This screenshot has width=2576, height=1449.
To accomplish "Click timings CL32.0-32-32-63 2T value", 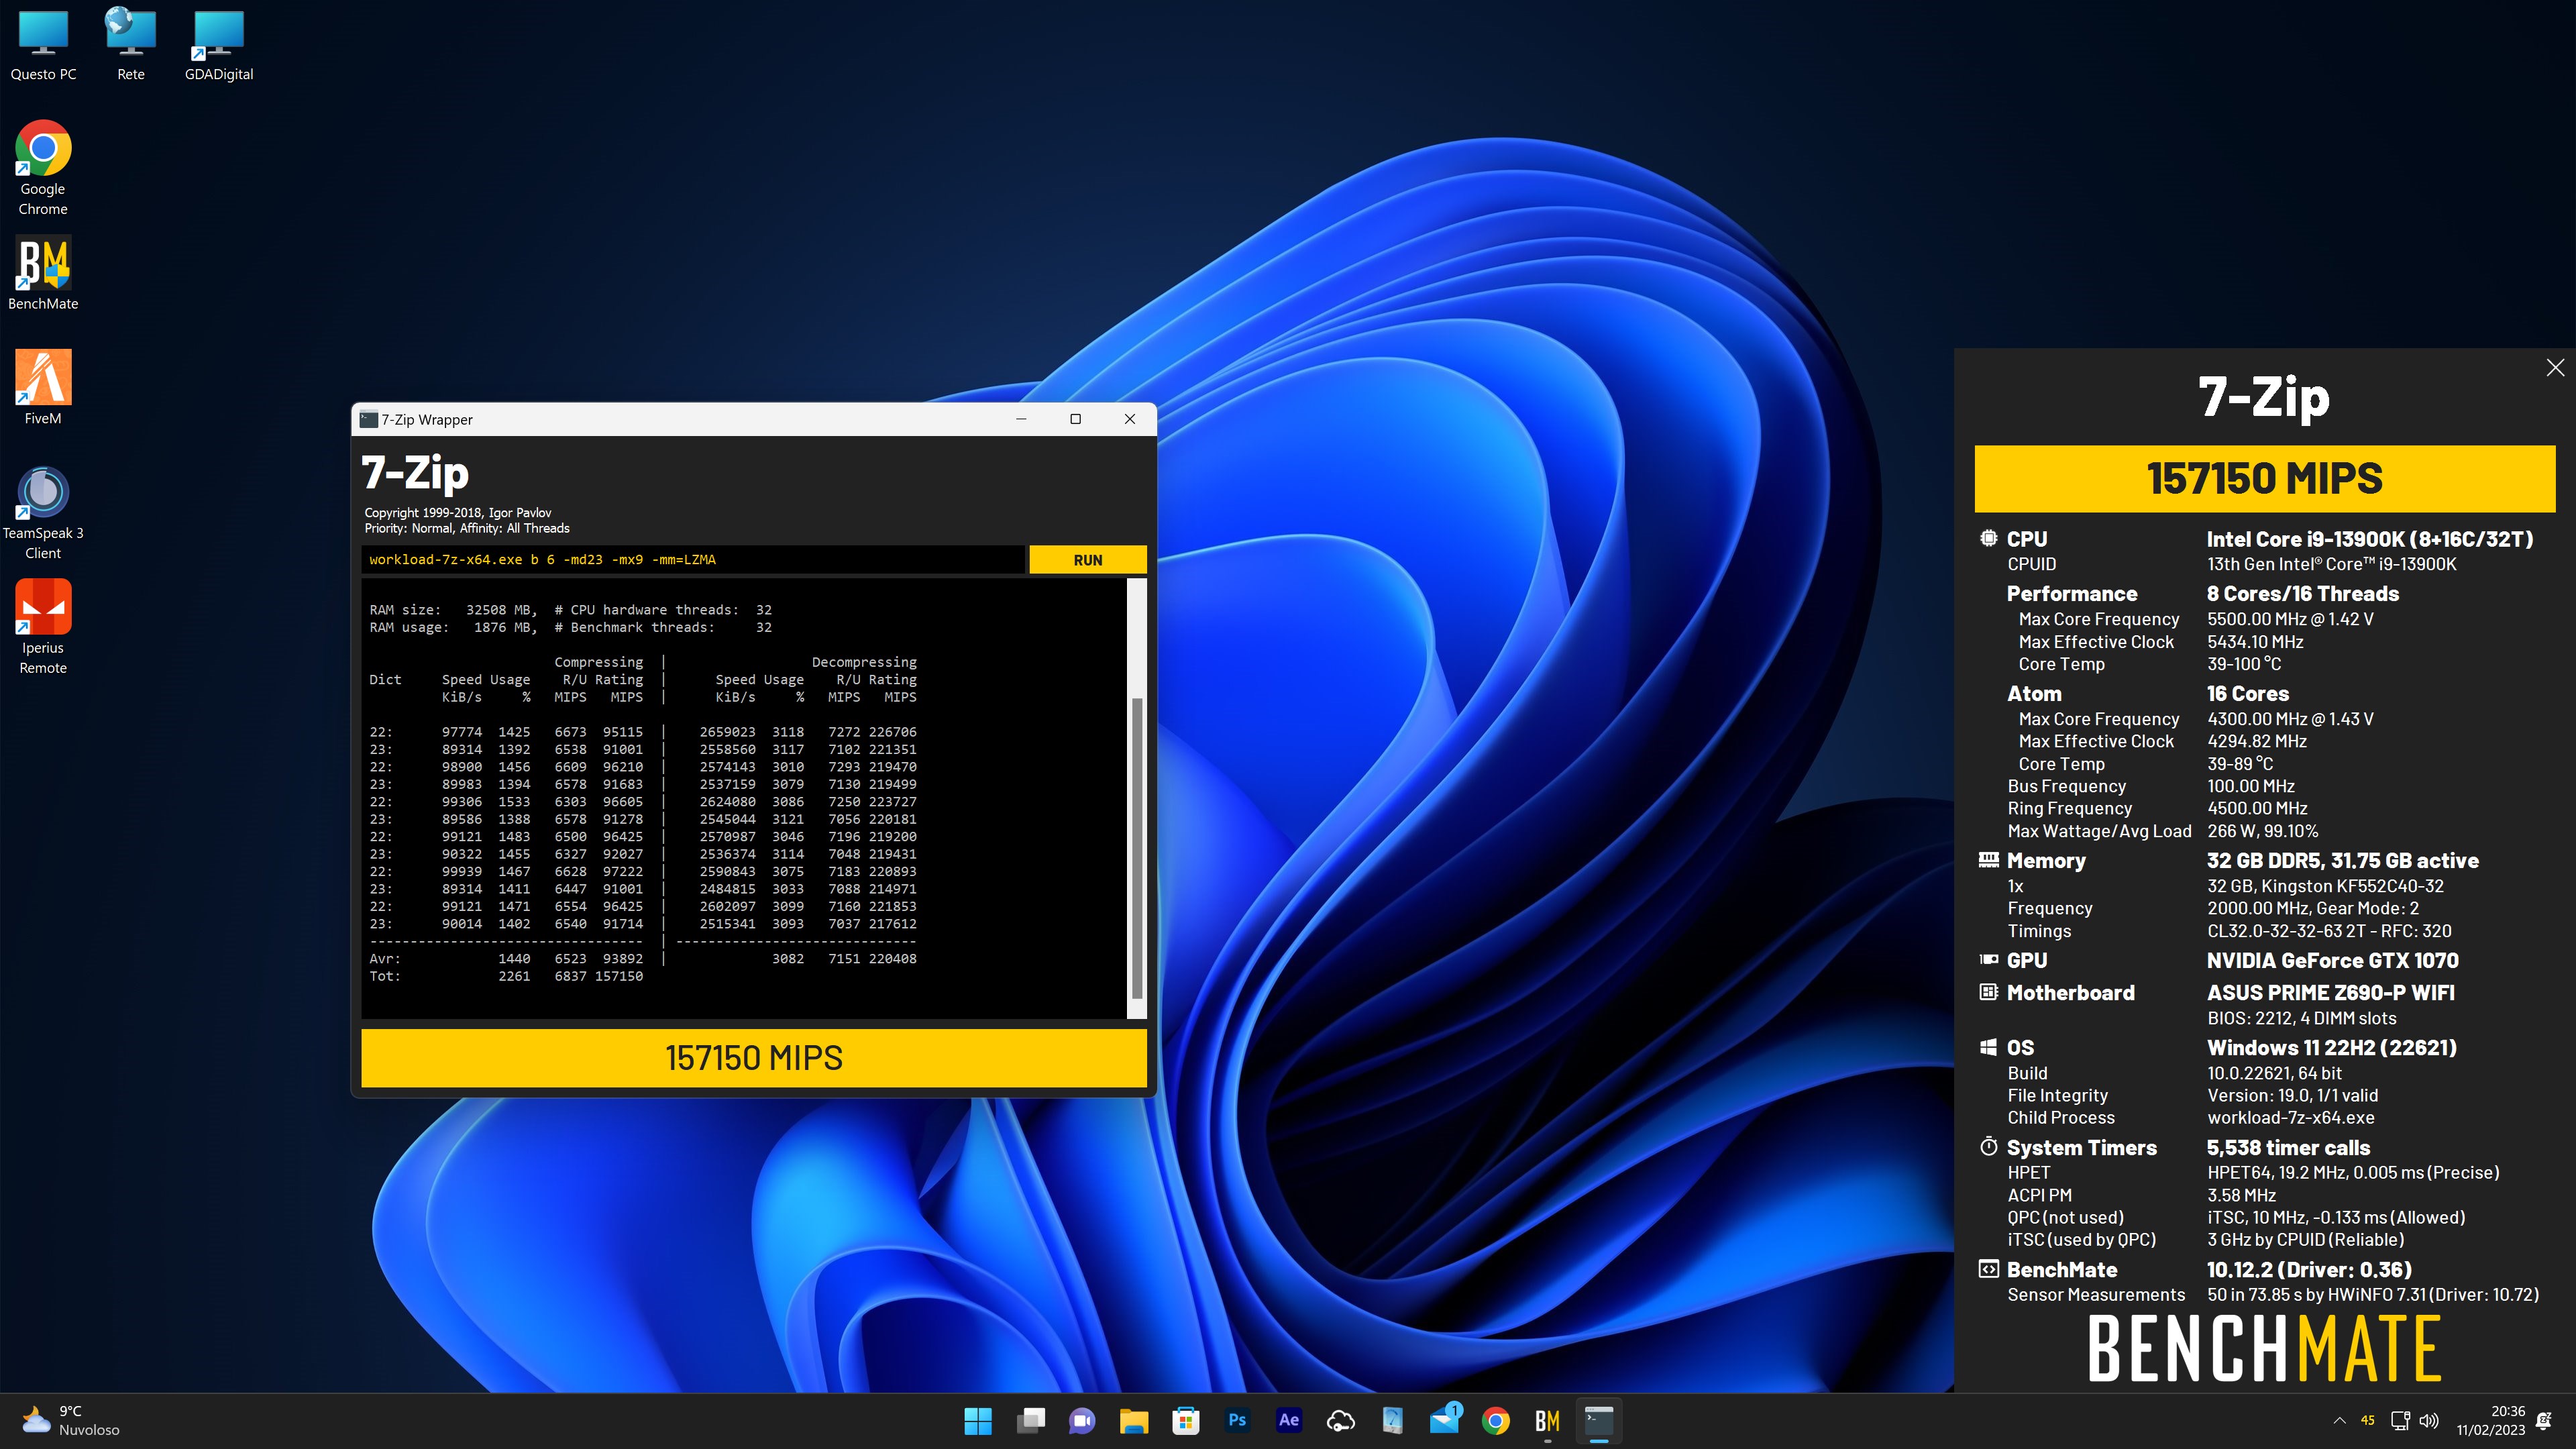I will coord(2329,931).
